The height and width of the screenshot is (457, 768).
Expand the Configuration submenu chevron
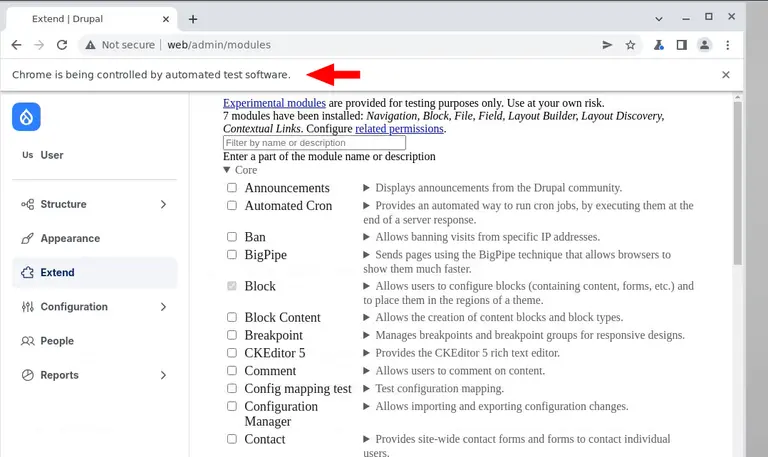pos(164,307)
